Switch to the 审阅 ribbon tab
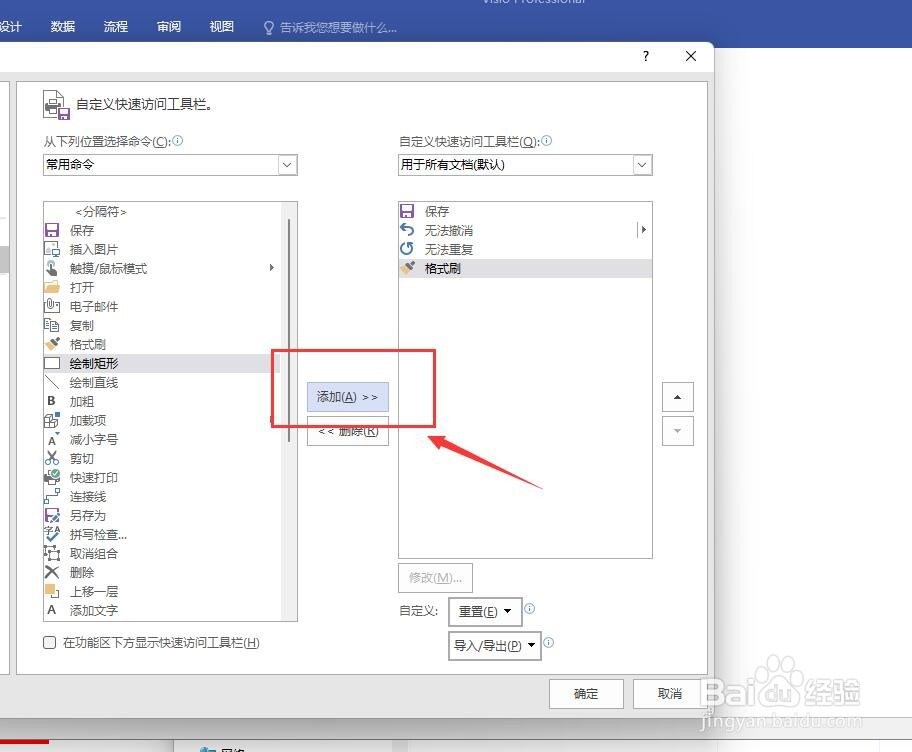 (168, 27)
